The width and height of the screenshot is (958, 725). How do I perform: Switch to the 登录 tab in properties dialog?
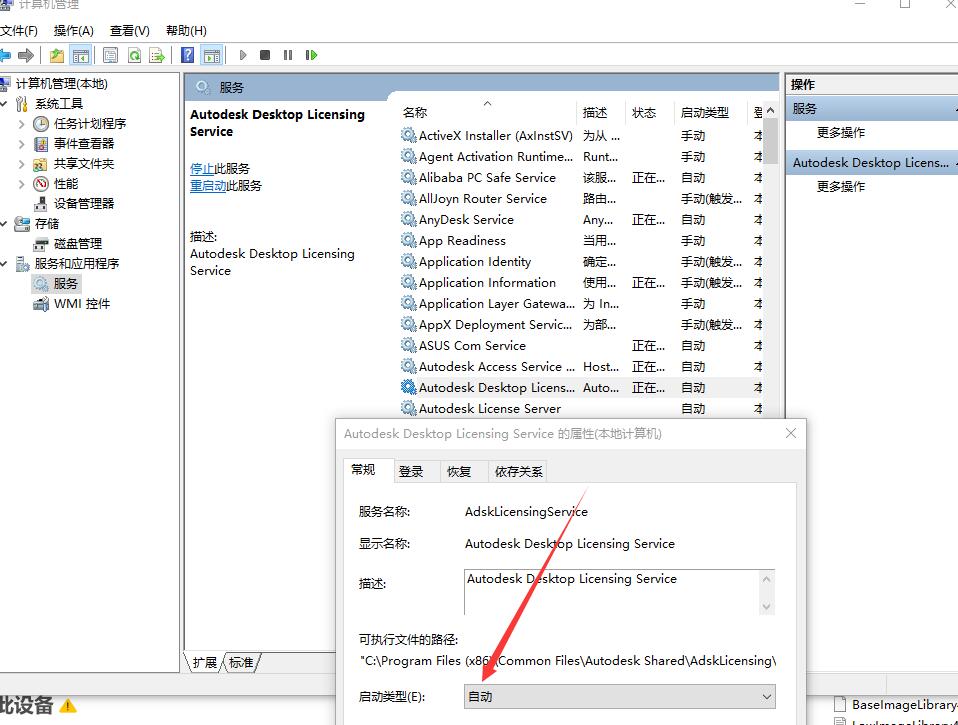(x=411, y=472)
